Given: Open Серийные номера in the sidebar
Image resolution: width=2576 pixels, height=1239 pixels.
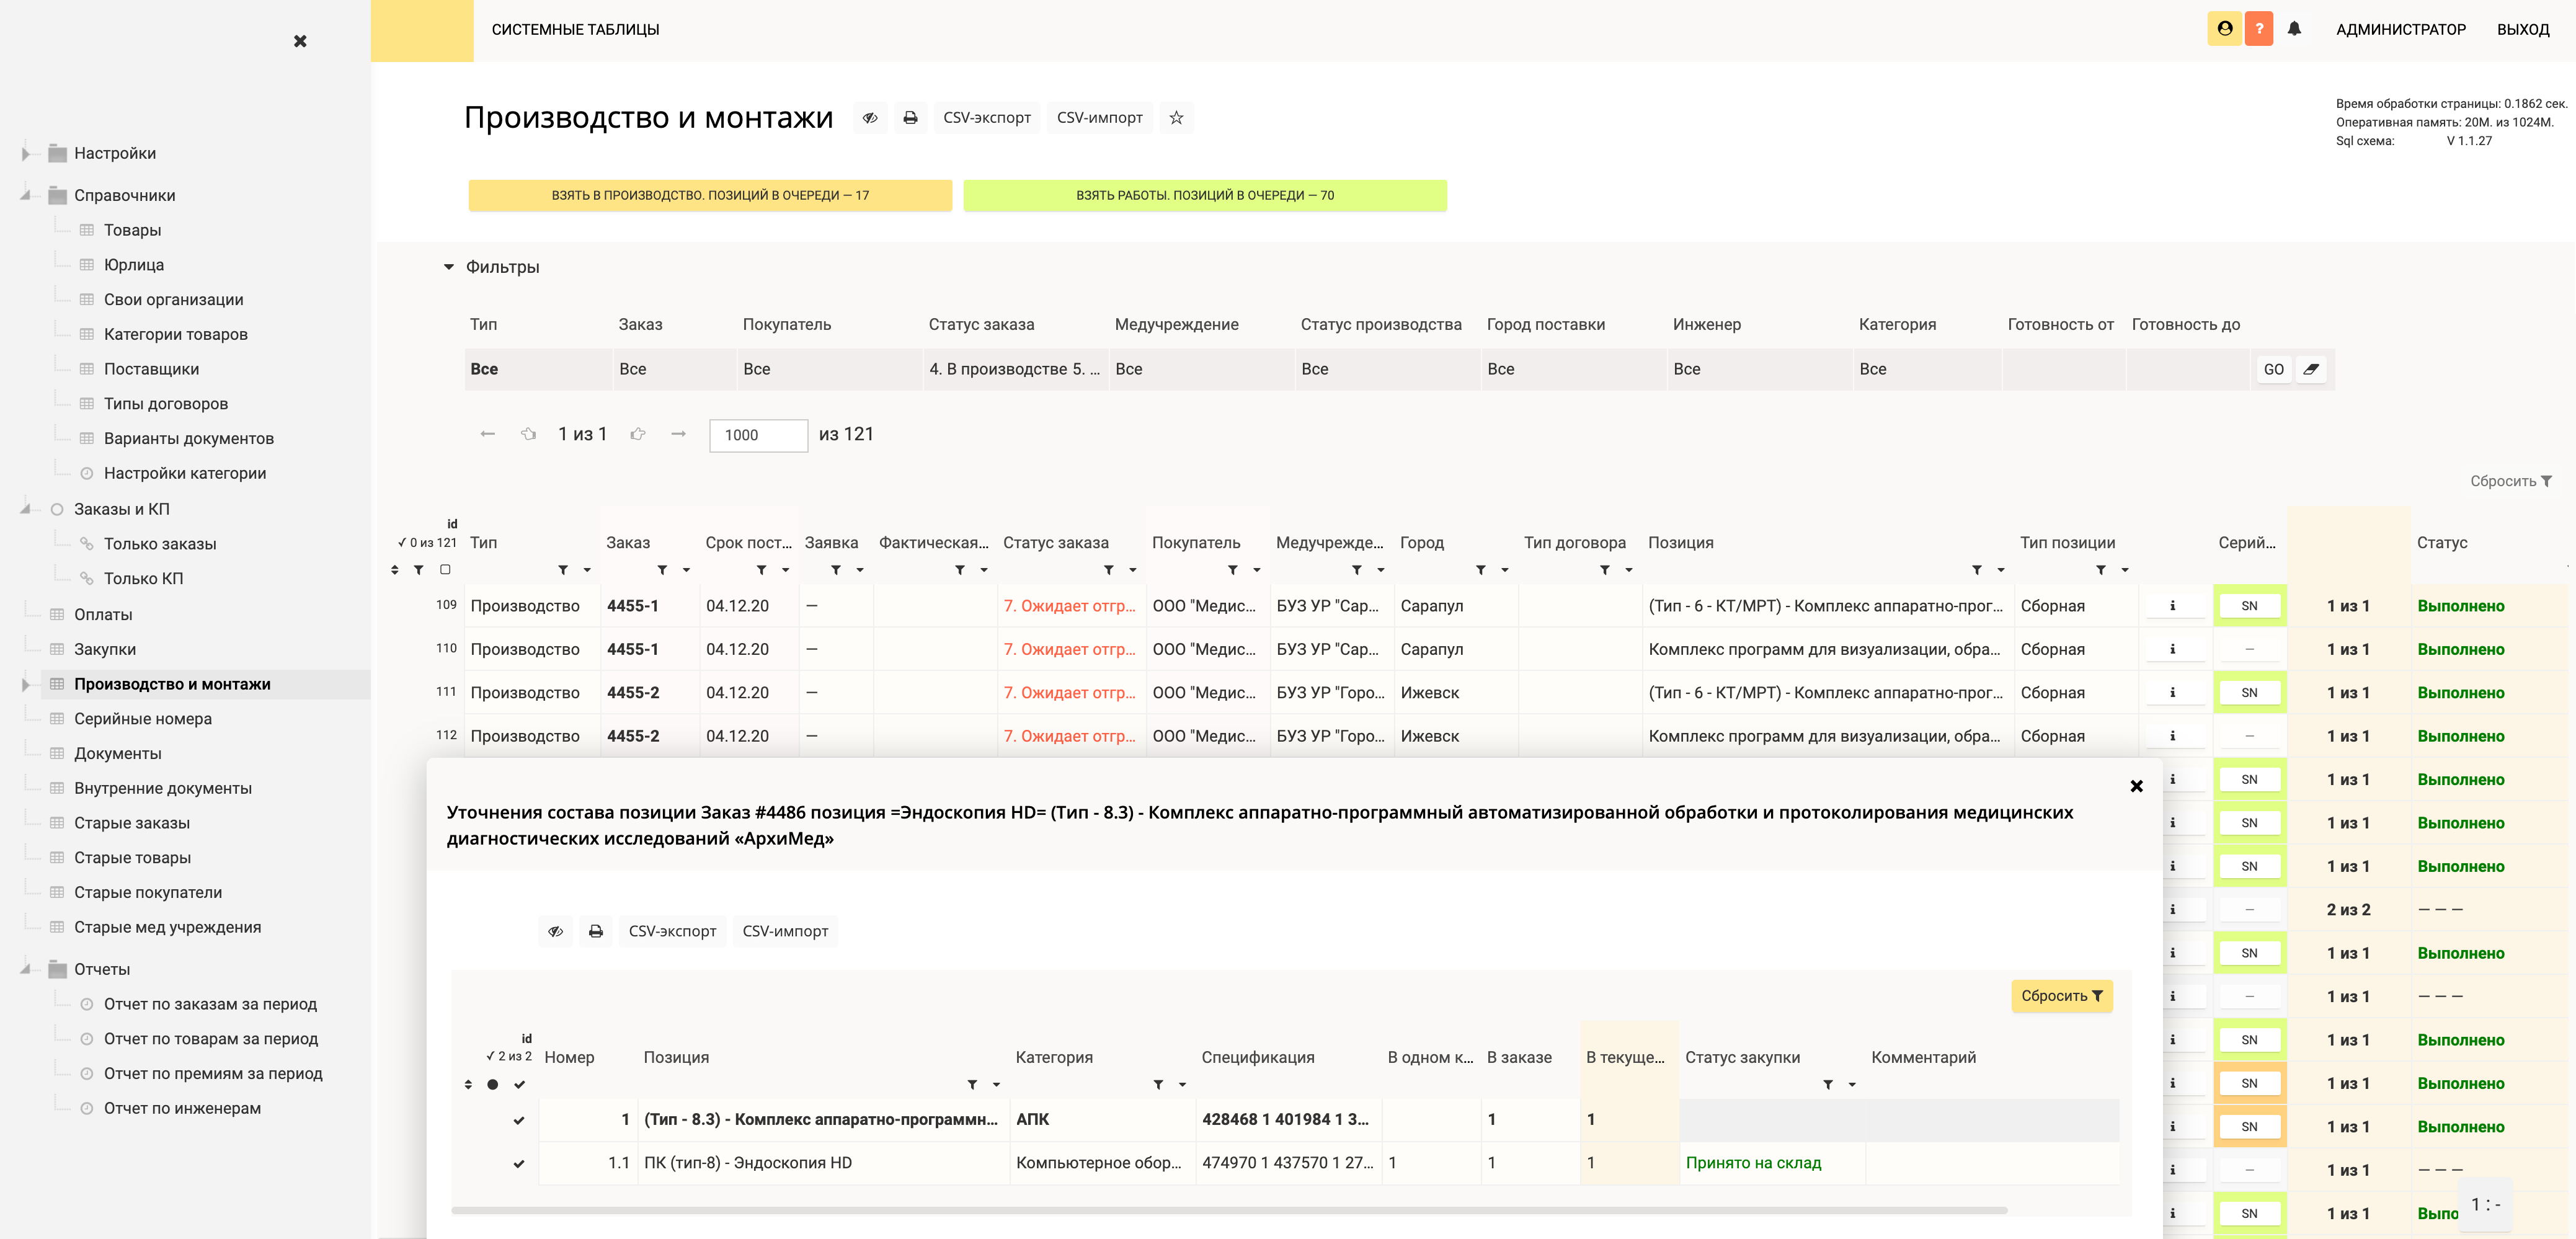Looking at the screenshot, I should 142,718.
